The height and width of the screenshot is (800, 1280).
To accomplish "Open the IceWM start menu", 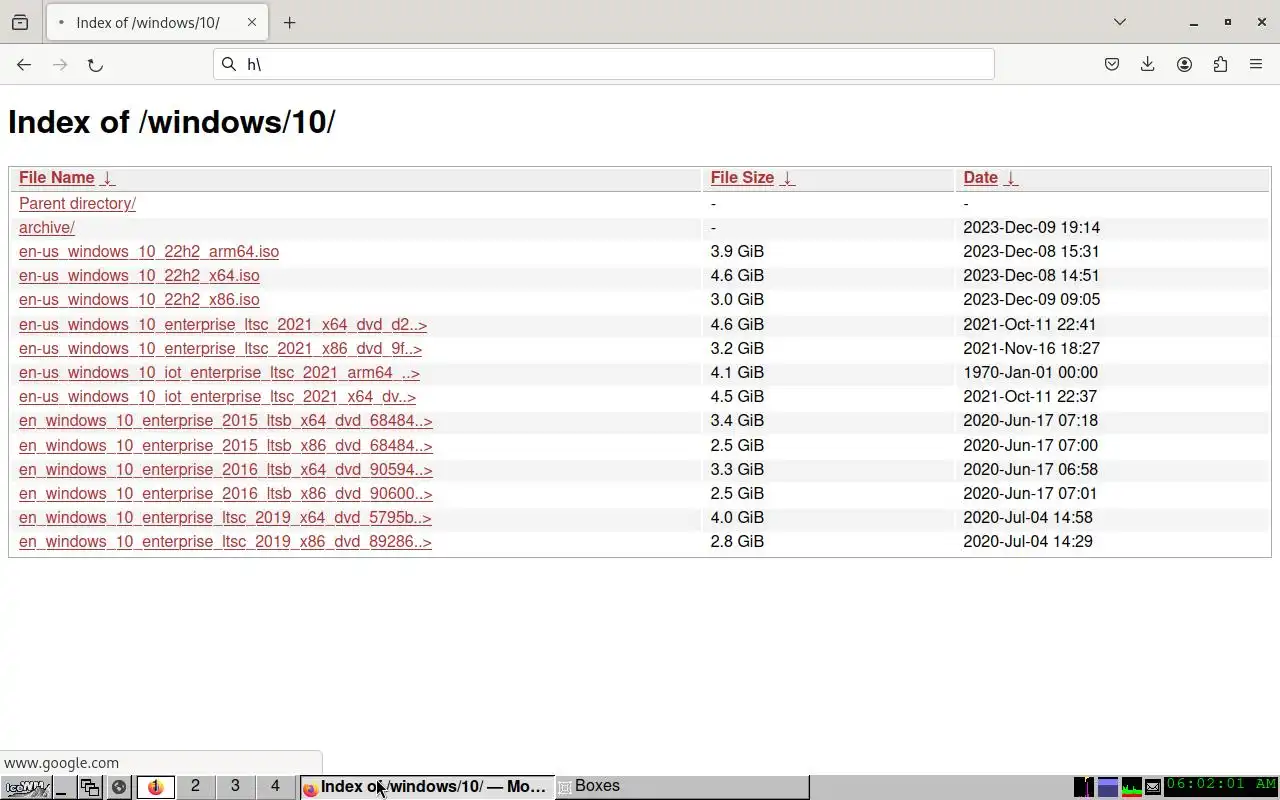I will coord(26,787).
